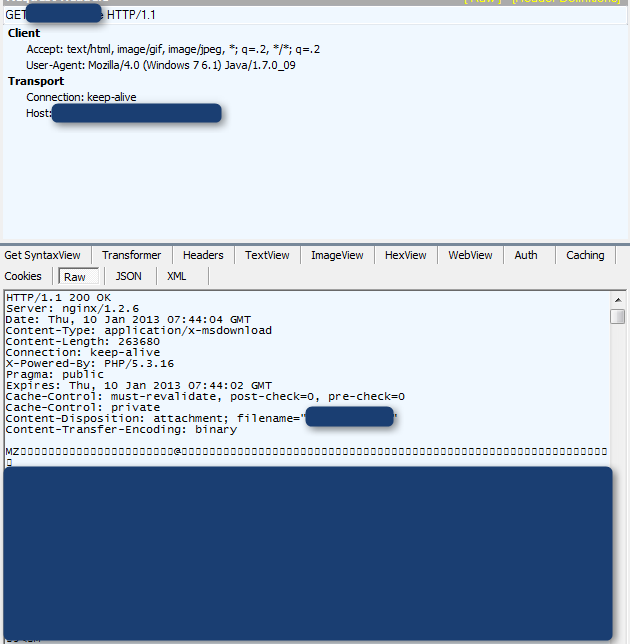Viewport: 630px width, 644px height.
Task: Open the HexView tab
Action: coord(405,255)
